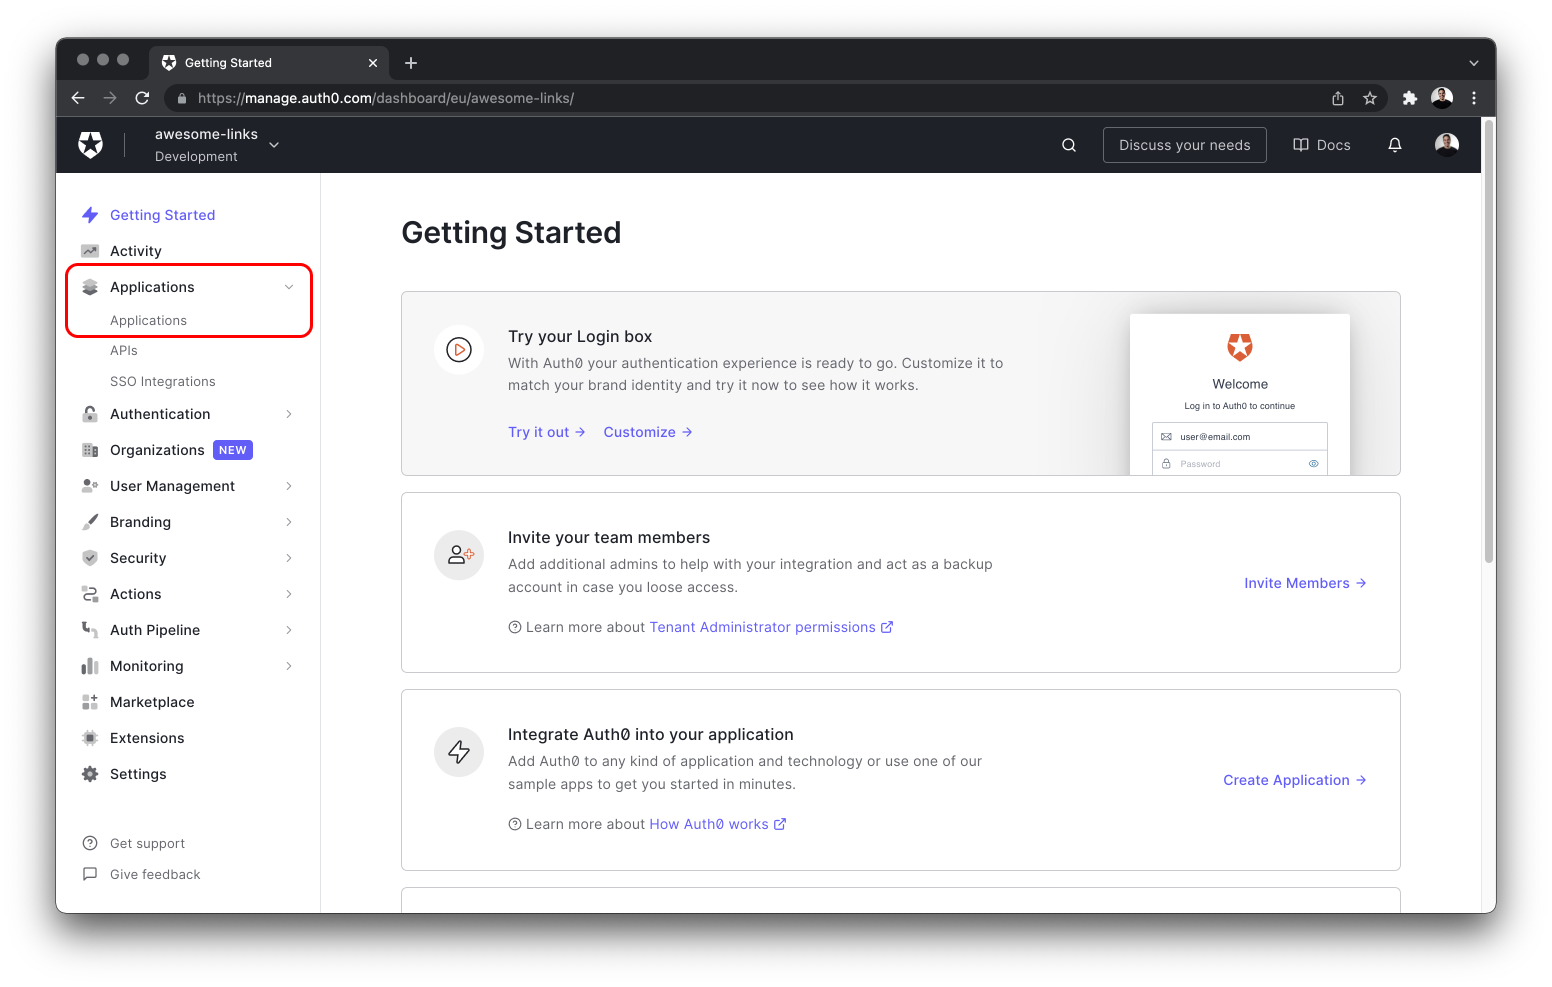
Task: Select SSO Integrations in sidebar
Action: tap(162, 381)
